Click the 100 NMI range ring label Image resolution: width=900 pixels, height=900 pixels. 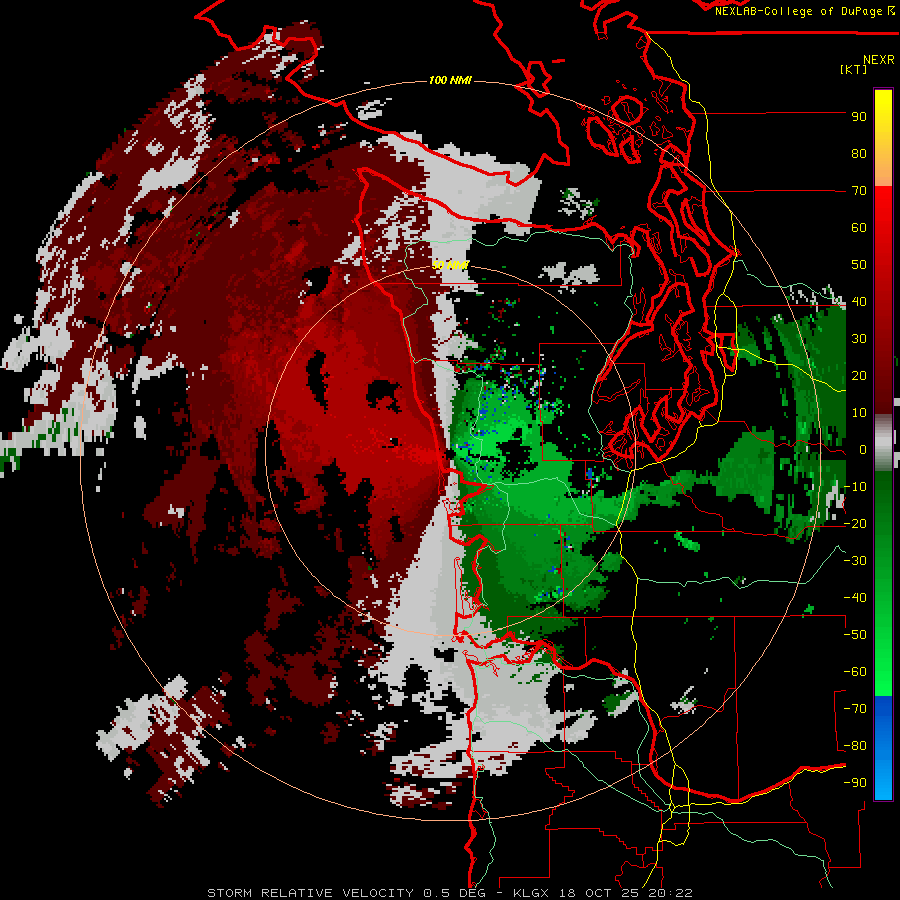(450, 80)
